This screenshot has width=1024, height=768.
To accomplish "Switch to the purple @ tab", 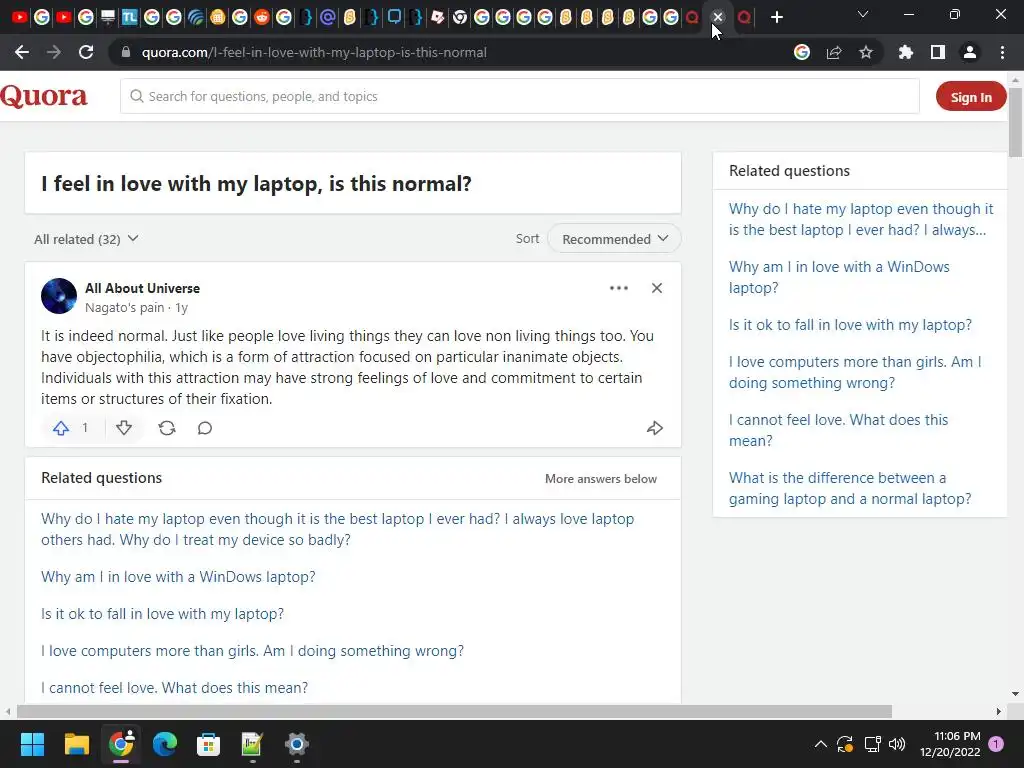I will click(x=328, y=18).
